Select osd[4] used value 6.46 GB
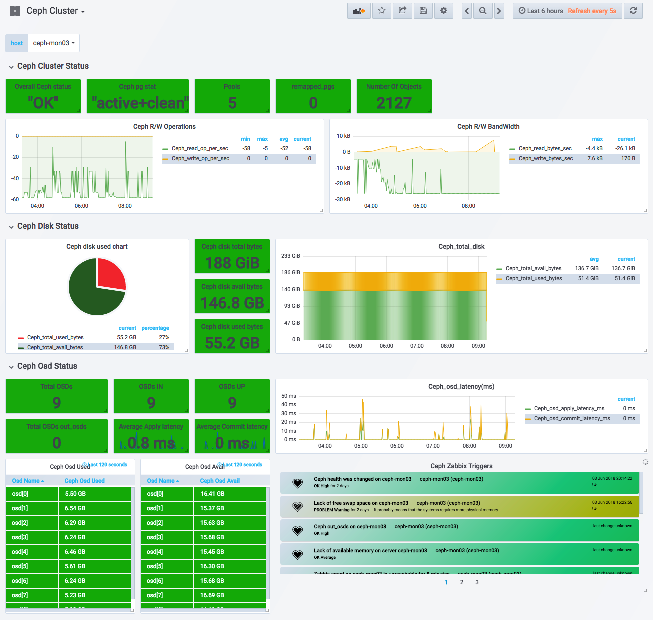The image size is (653, 620). click(95, 552)
